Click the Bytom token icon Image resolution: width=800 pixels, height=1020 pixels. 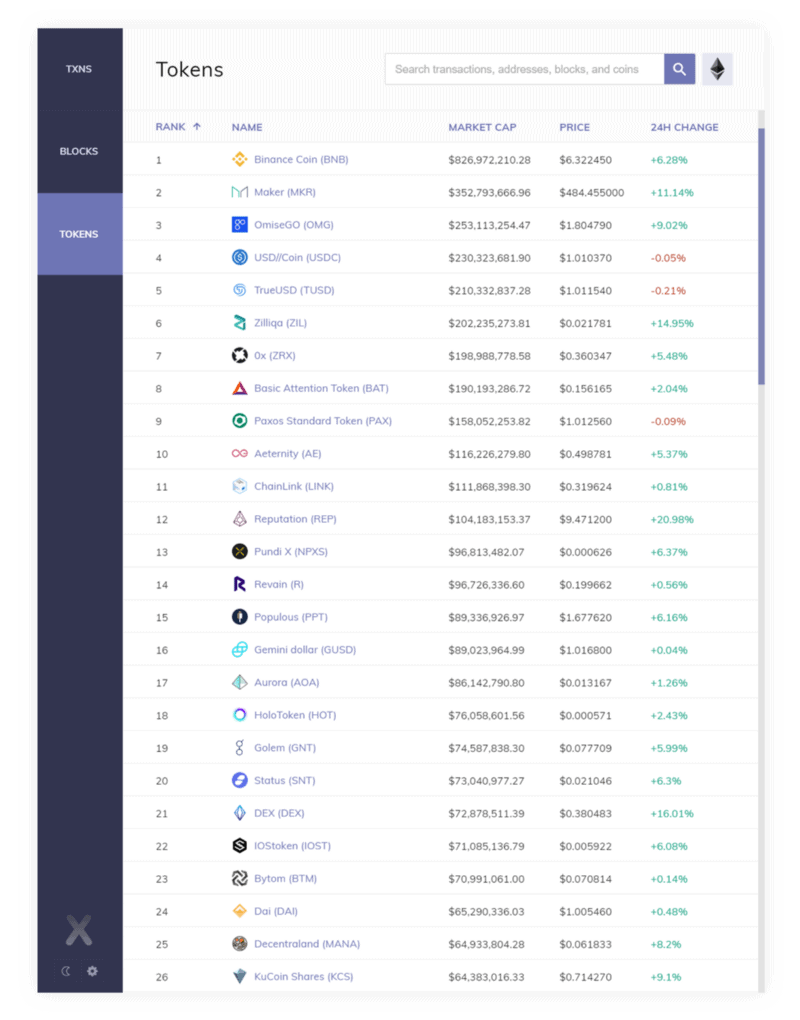(239, 878)
